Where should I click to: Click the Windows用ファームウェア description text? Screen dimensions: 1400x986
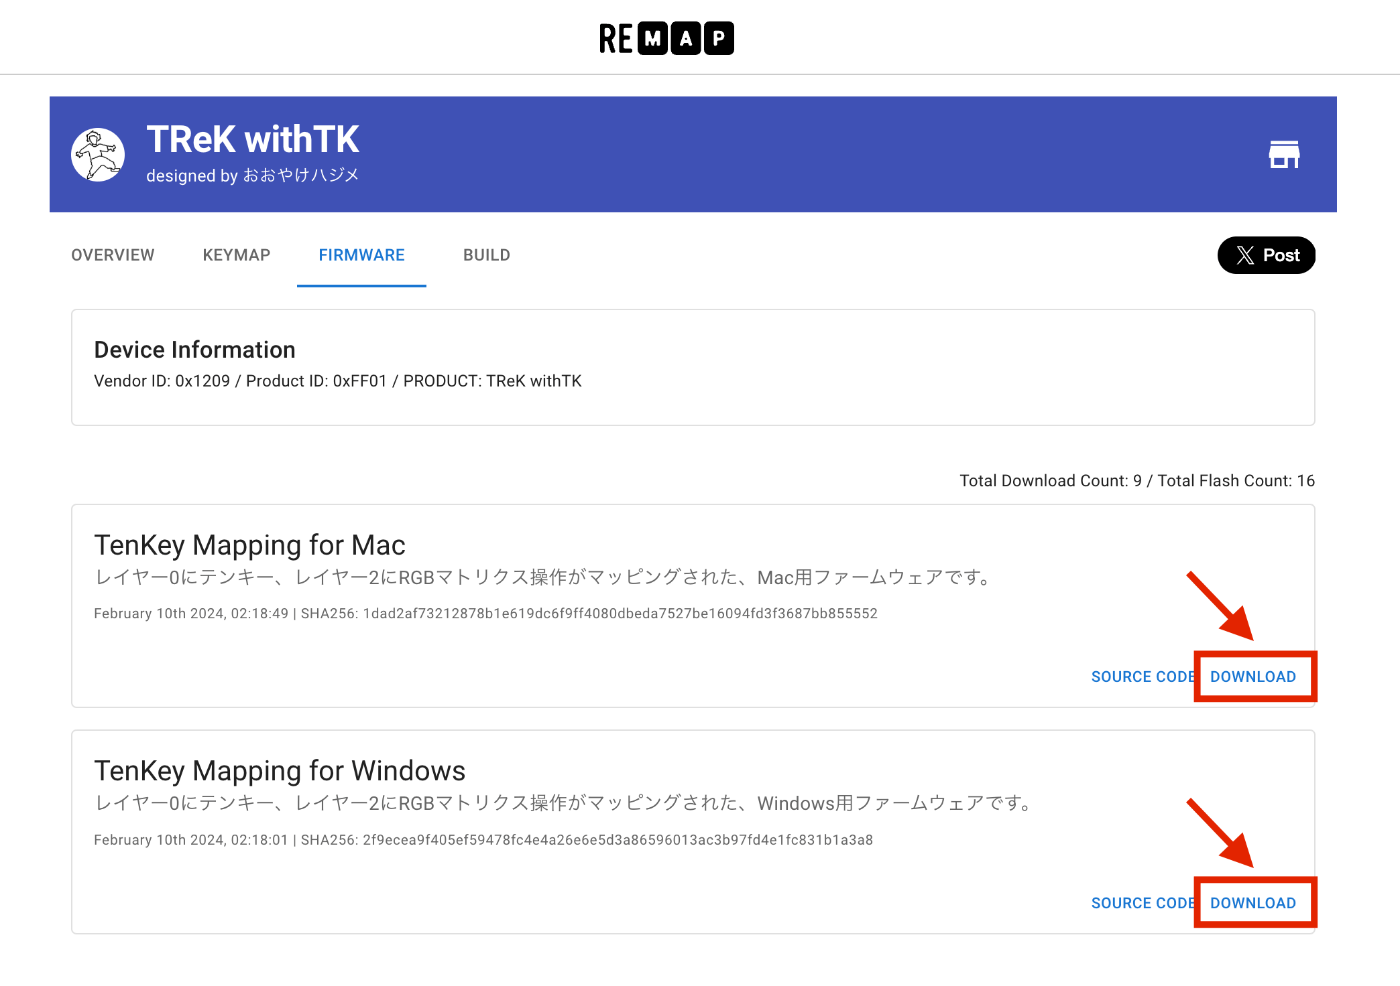click(x=566, y=804)
